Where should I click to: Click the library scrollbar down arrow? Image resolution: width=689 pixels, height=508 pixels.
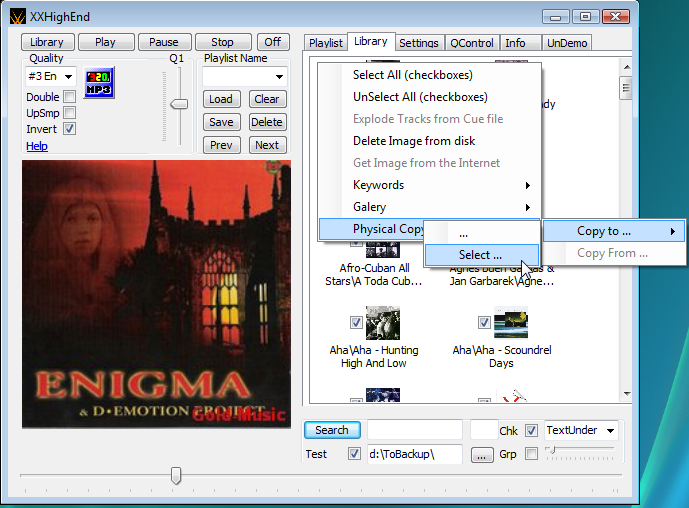[x=627, y=394]
